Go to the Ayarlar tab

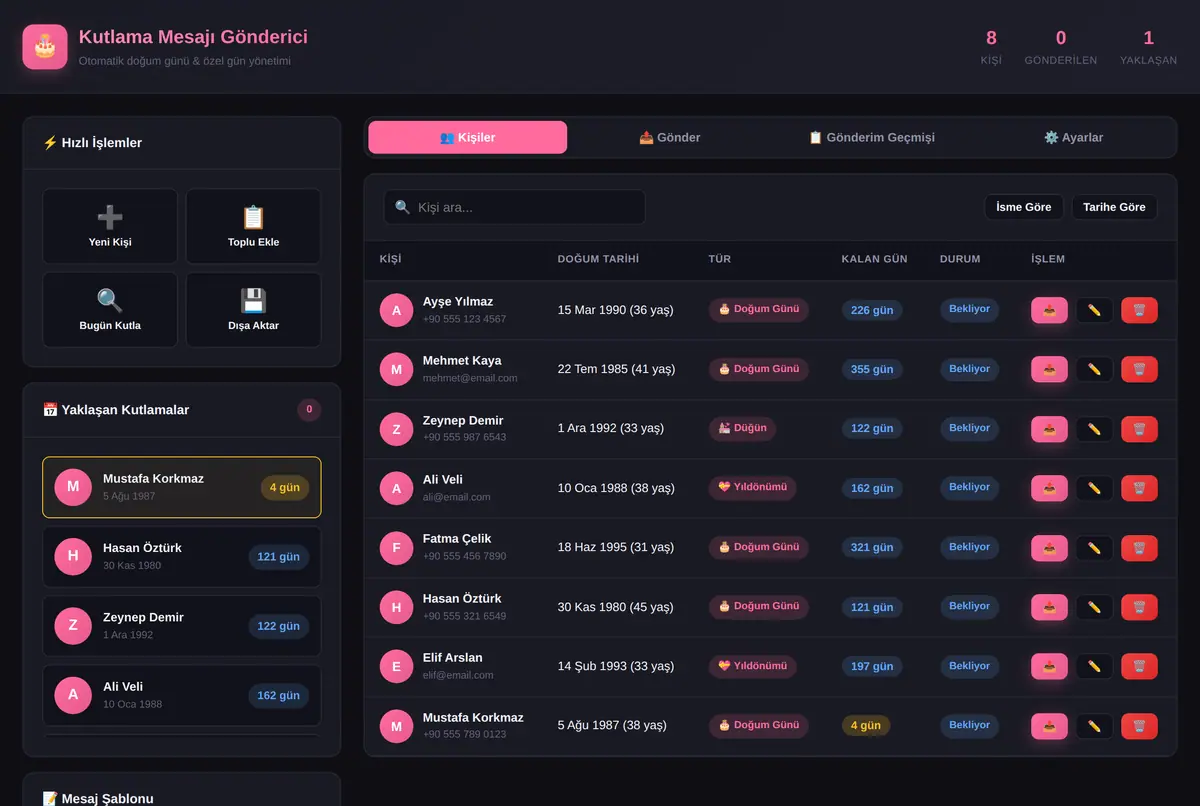tap(1074, 137)
